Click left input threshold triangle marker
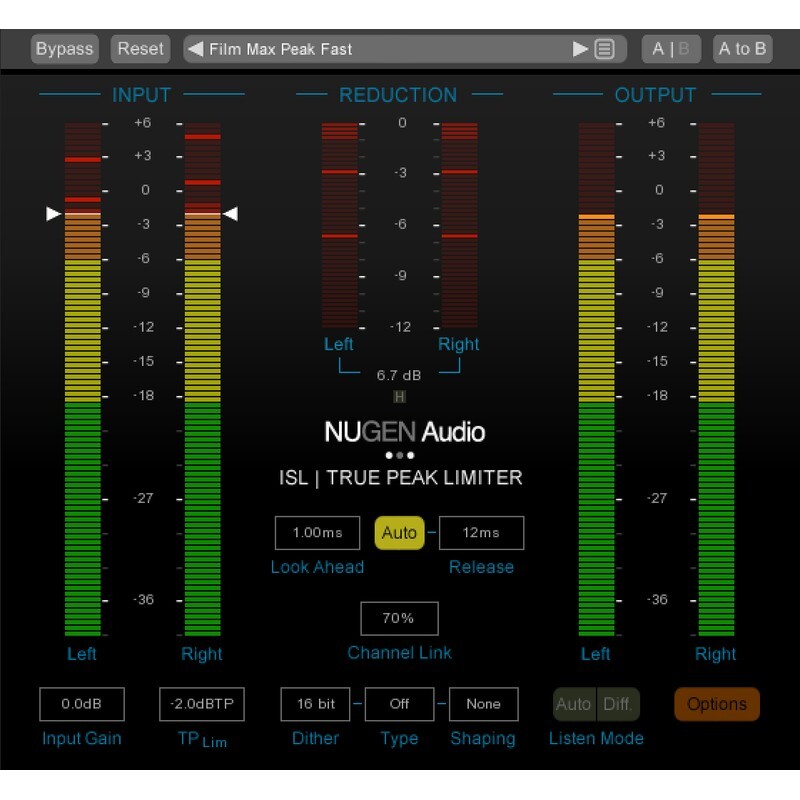This screenshot has width=800, height=800. [x=54, y=213]
